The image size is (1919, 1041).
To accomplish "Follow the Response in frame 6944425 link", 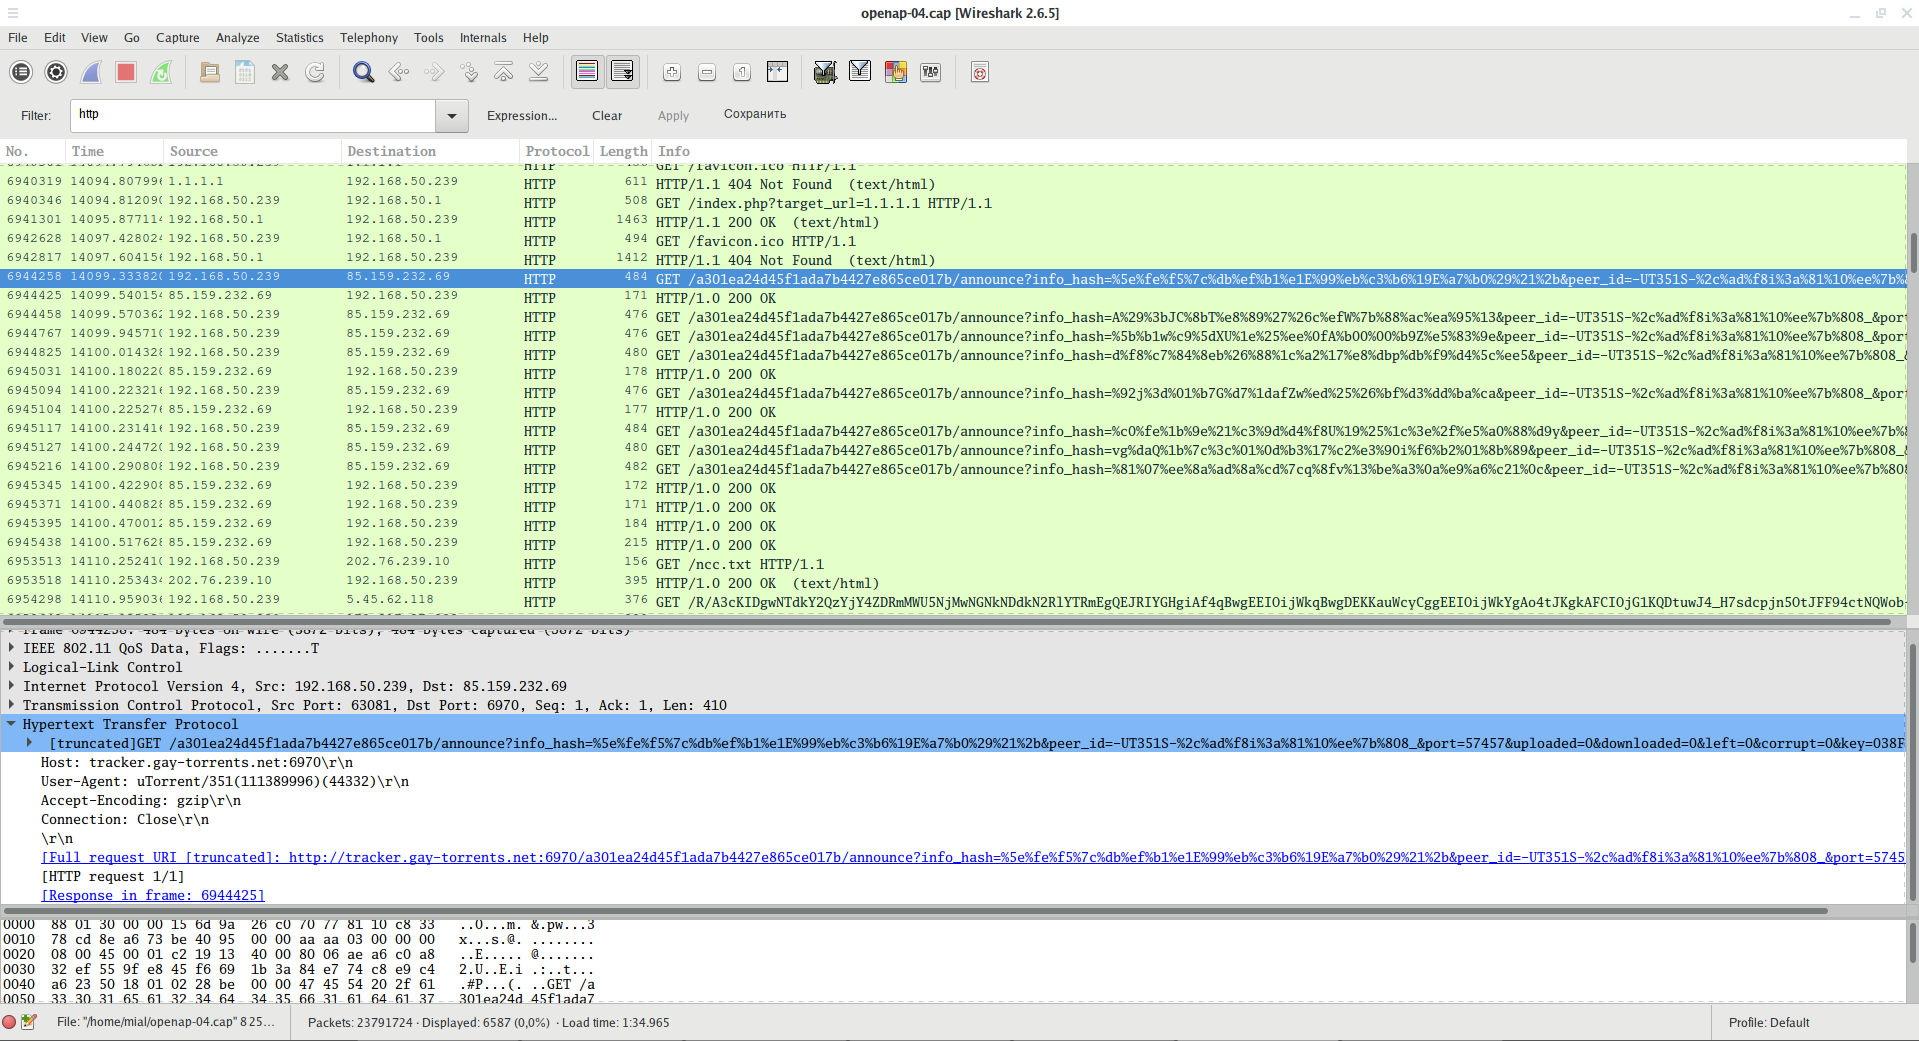I will pyautogui.click(x=153, y=895).
